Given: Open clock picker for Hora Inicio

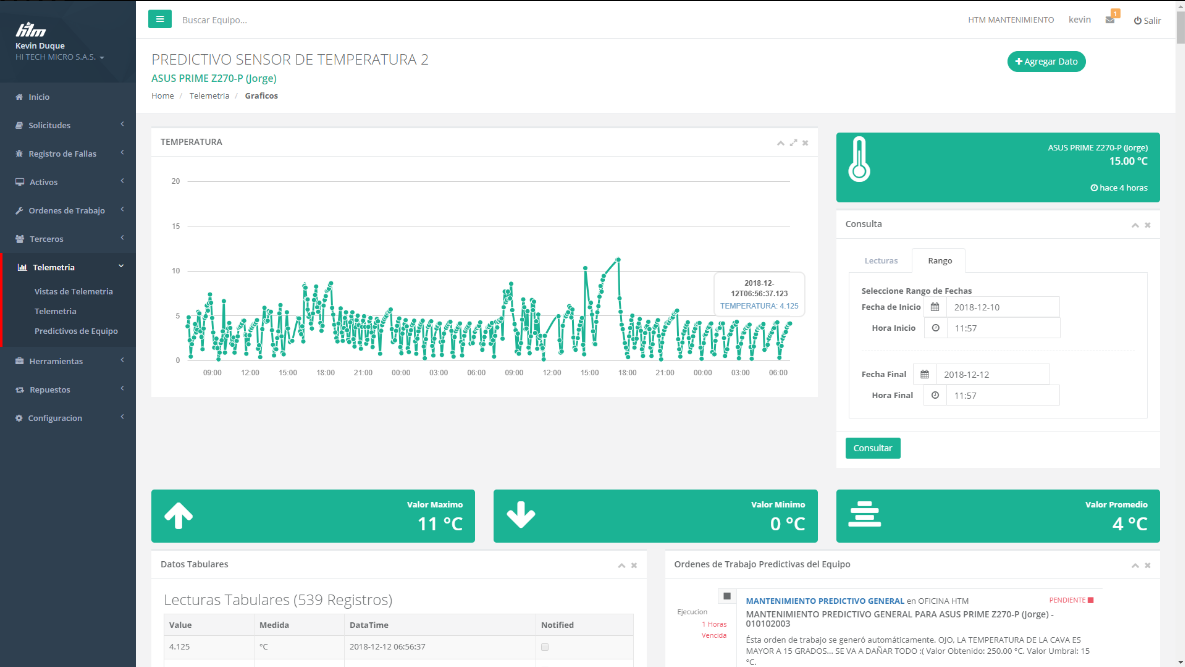Looking at the screenshot, I should point(936,328).
